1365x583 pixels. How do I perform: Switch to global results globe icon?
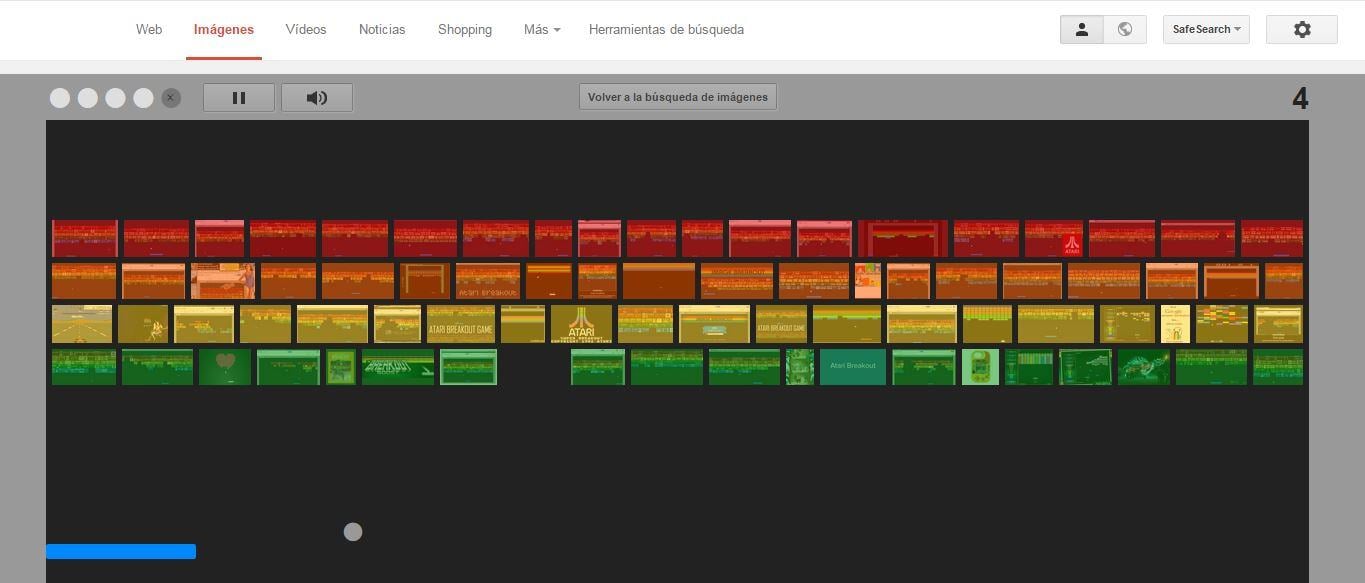coord(1125,29)
